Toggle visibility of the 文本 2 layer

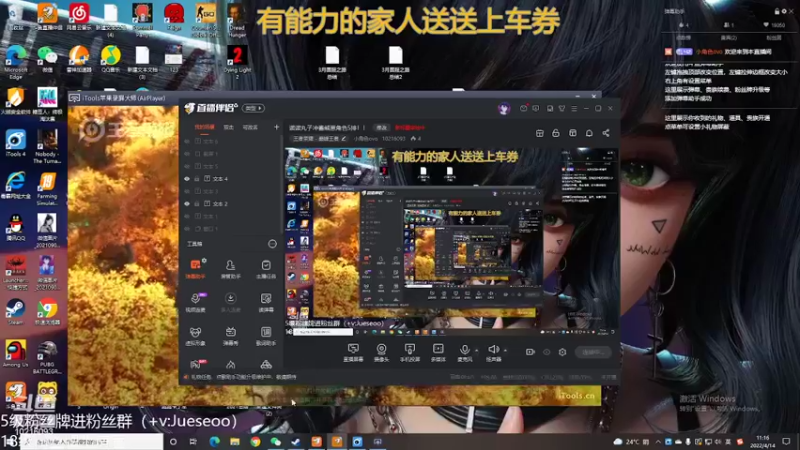coord(187,204)
